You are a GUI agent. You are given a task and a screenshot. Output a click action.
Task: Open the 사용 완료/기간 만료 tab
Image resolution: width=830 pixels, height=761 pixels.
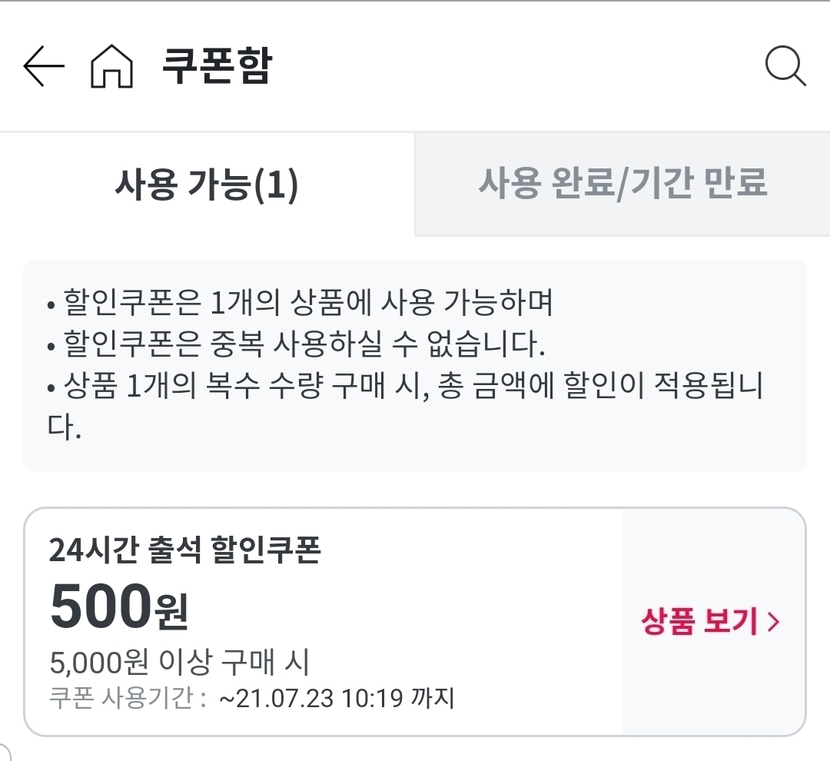point(622,184)
